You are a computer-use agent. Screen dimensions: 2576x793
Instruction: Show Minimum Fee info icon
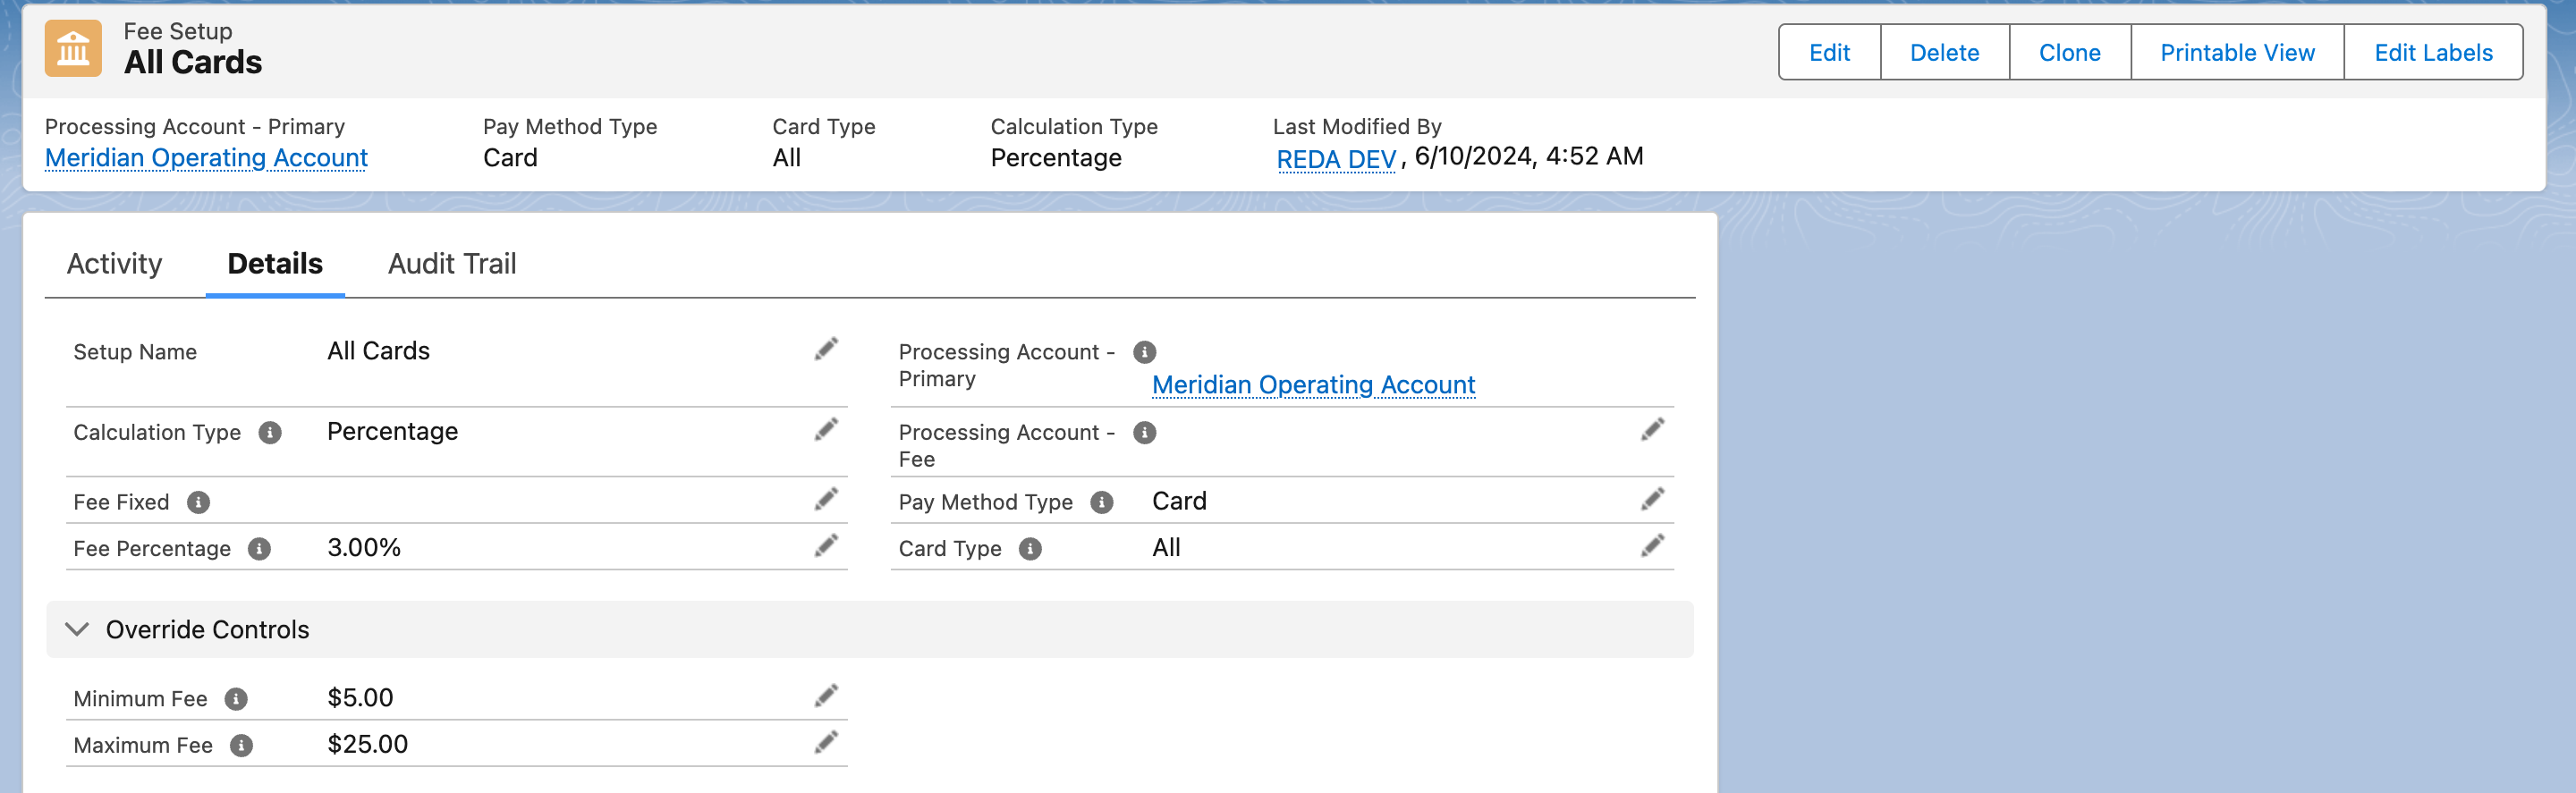click(236, 699)
